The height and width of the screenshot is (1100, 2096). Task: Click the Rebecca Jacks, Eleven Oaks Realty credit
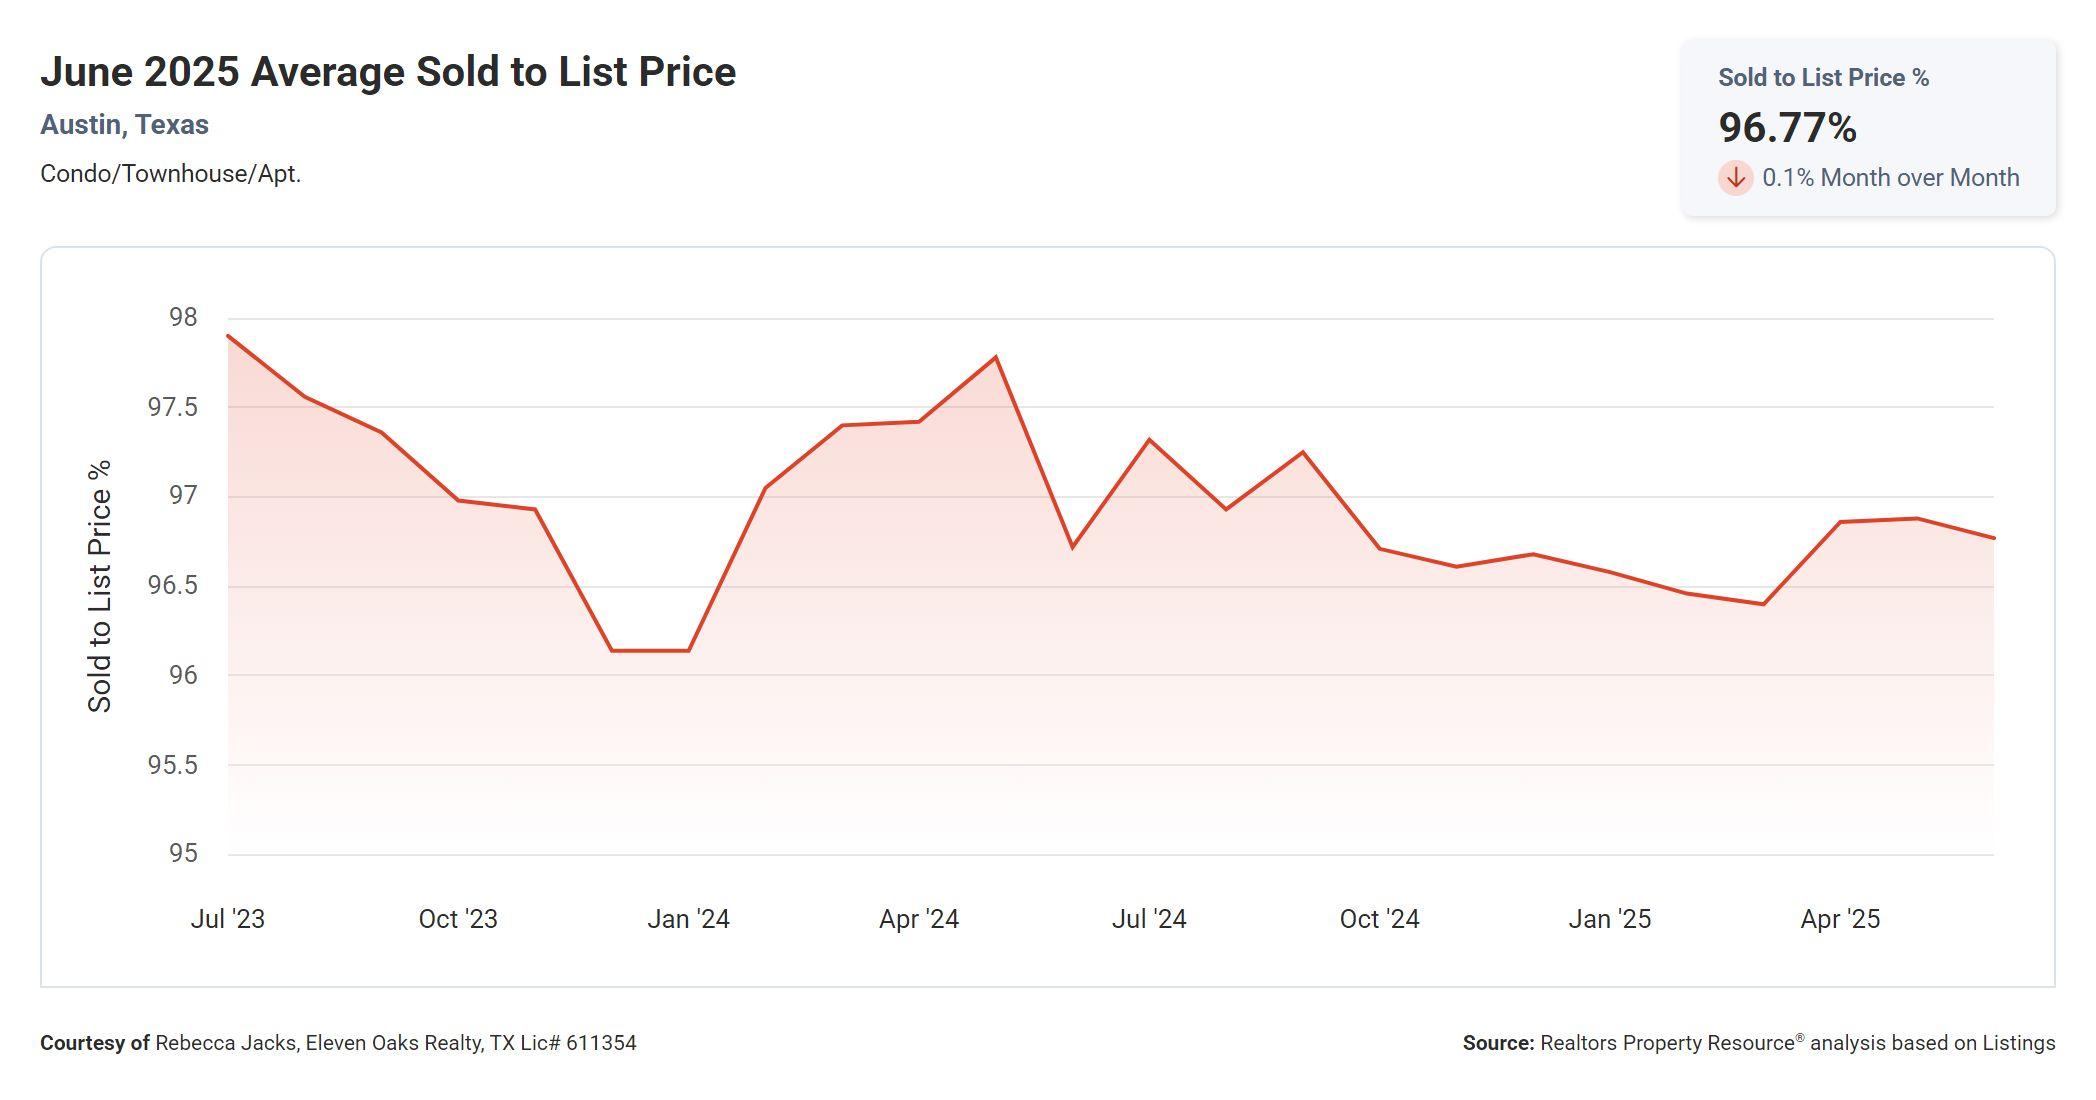click(395, 1043)
